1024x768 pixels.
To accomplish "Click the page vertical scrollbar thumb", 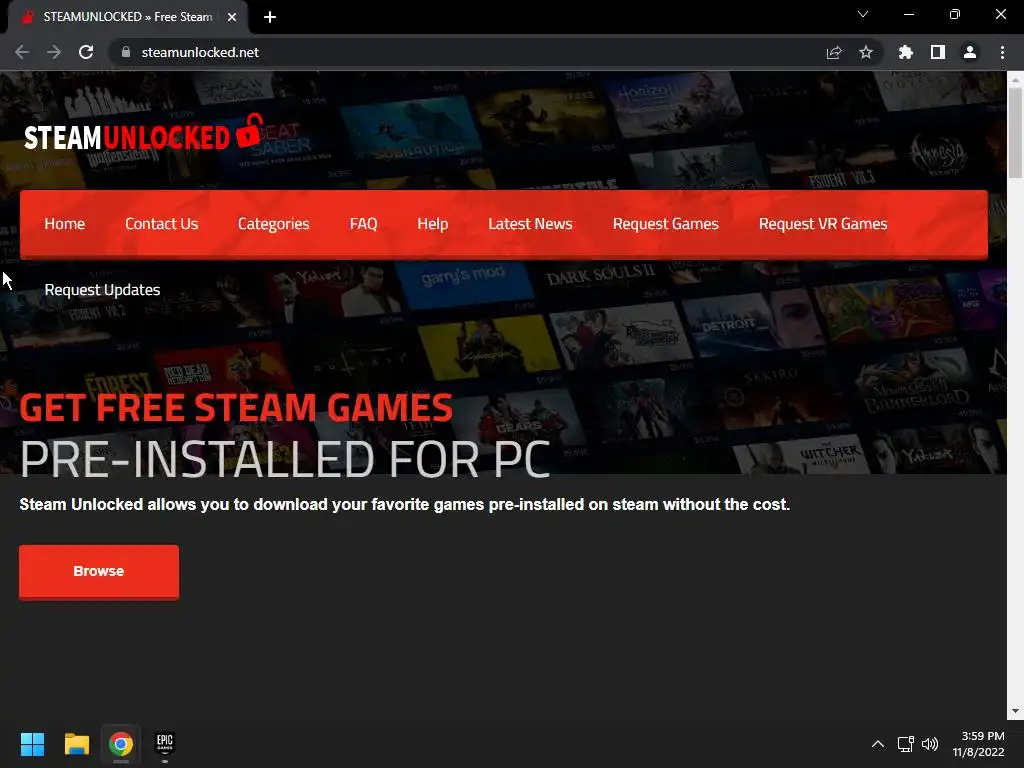I will coord(1015,133).
